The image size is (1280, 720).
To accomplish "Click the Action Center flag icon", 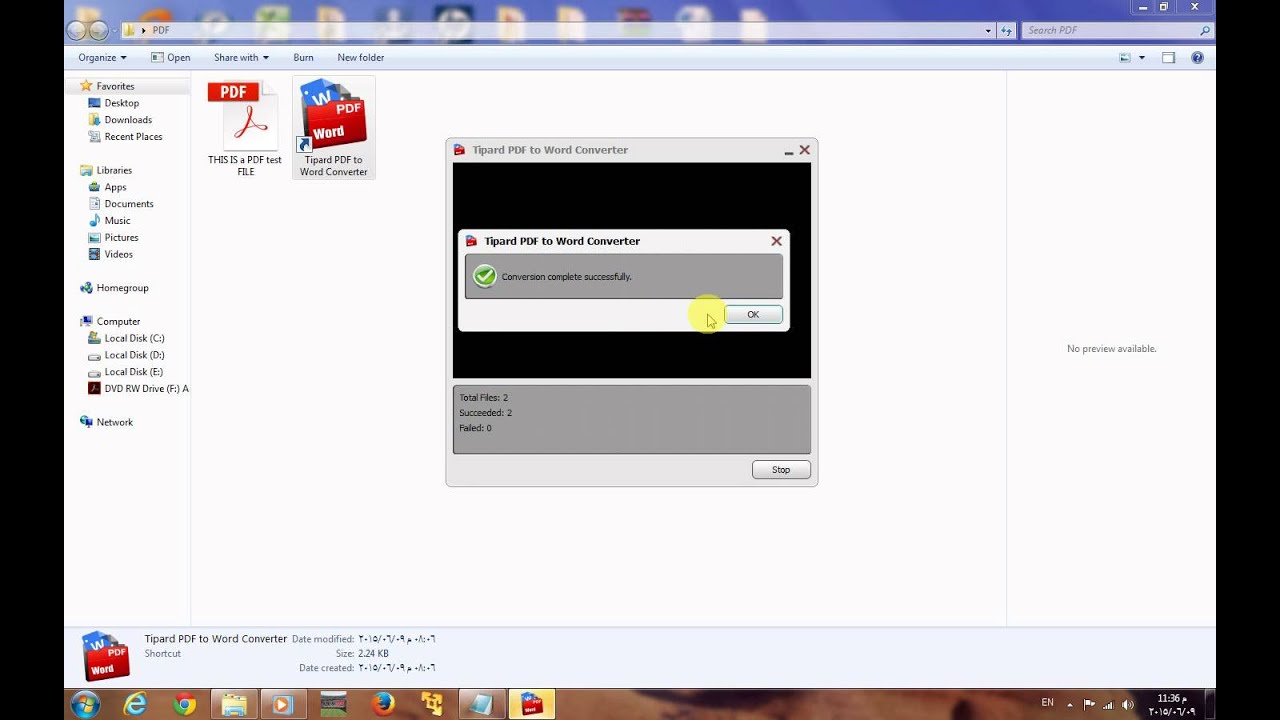I will tap(1089, 704).
